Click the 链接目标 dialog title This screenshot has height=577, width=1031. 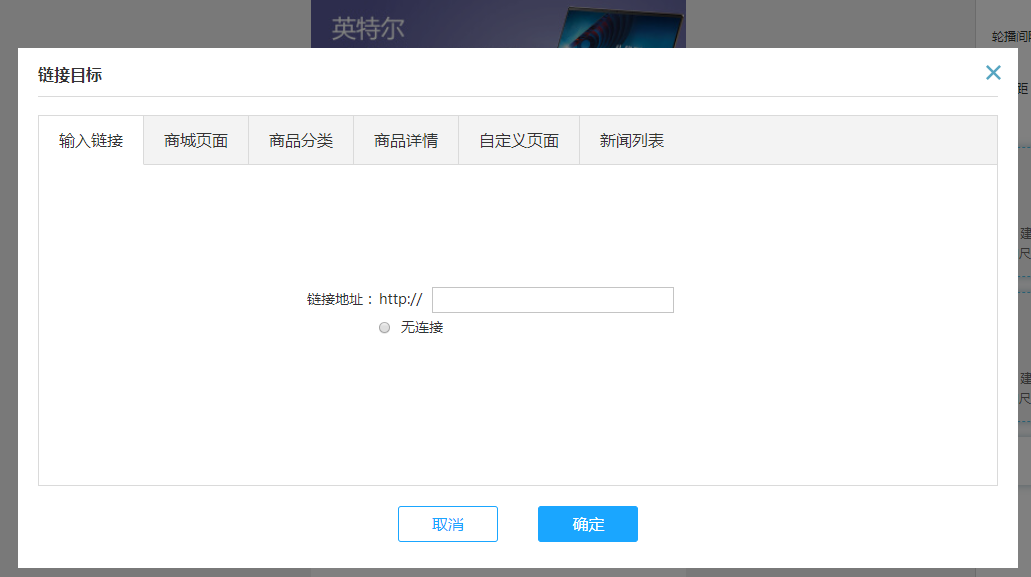(x=70, y=75)
